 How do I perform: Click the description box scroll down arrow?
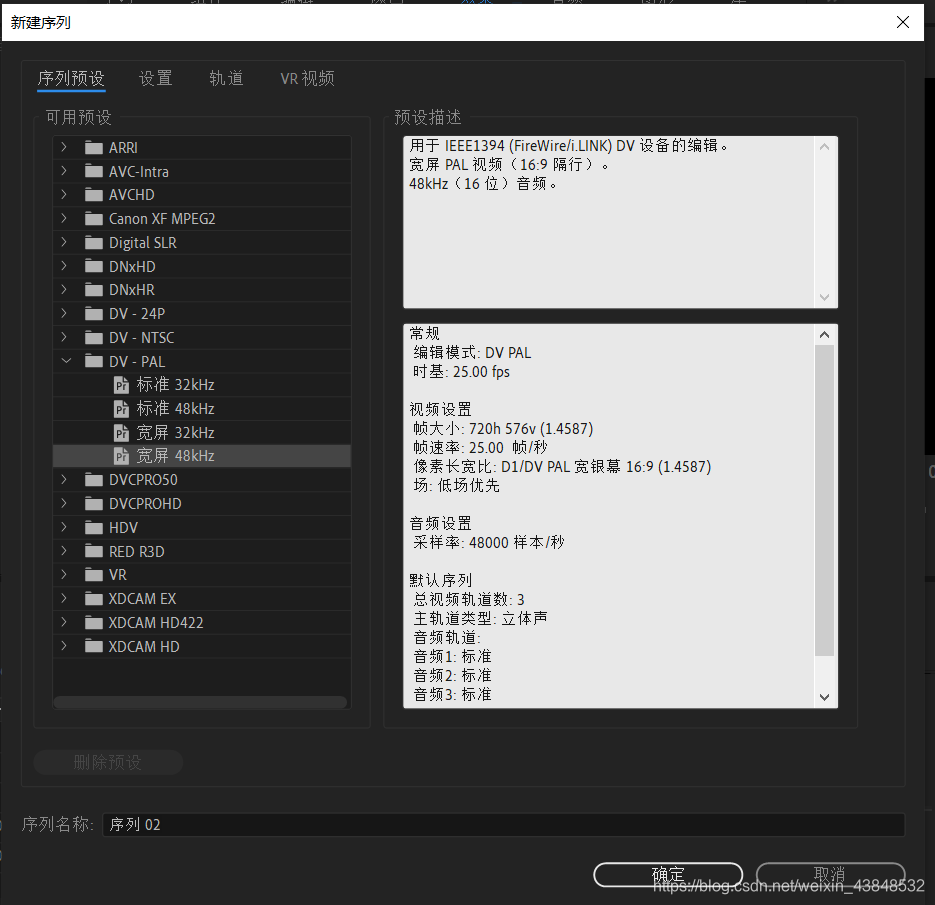(x=824, y=297)
